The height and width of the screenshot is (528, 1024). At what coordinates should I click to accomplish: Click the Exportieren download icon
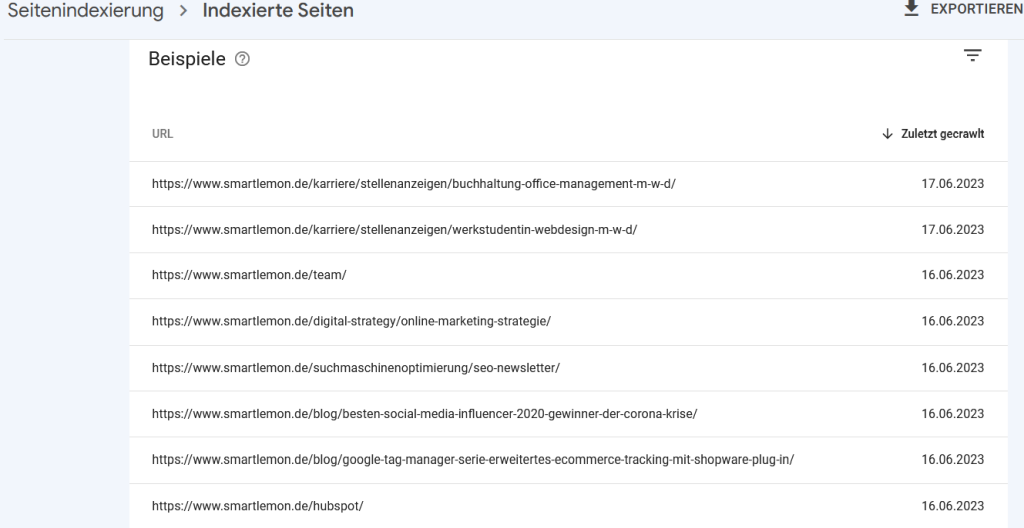[912, 8]
